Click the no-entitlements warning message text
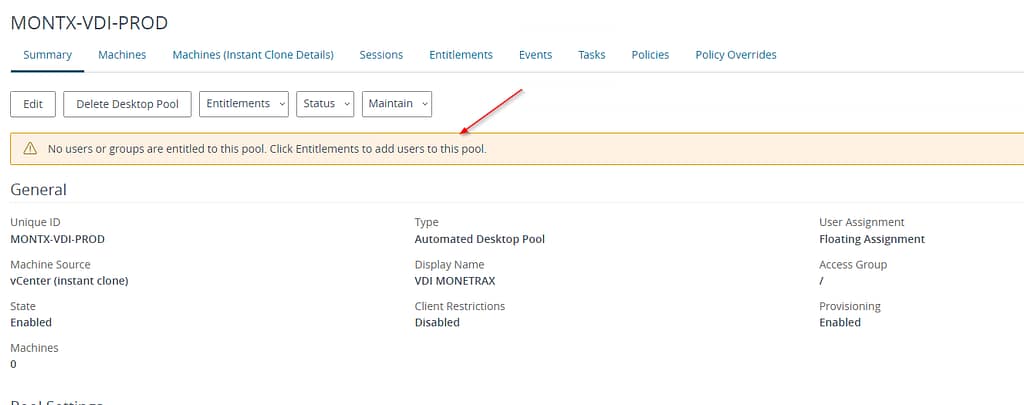This screenshot has height=405, width=1024. click(x=273, y=149)
